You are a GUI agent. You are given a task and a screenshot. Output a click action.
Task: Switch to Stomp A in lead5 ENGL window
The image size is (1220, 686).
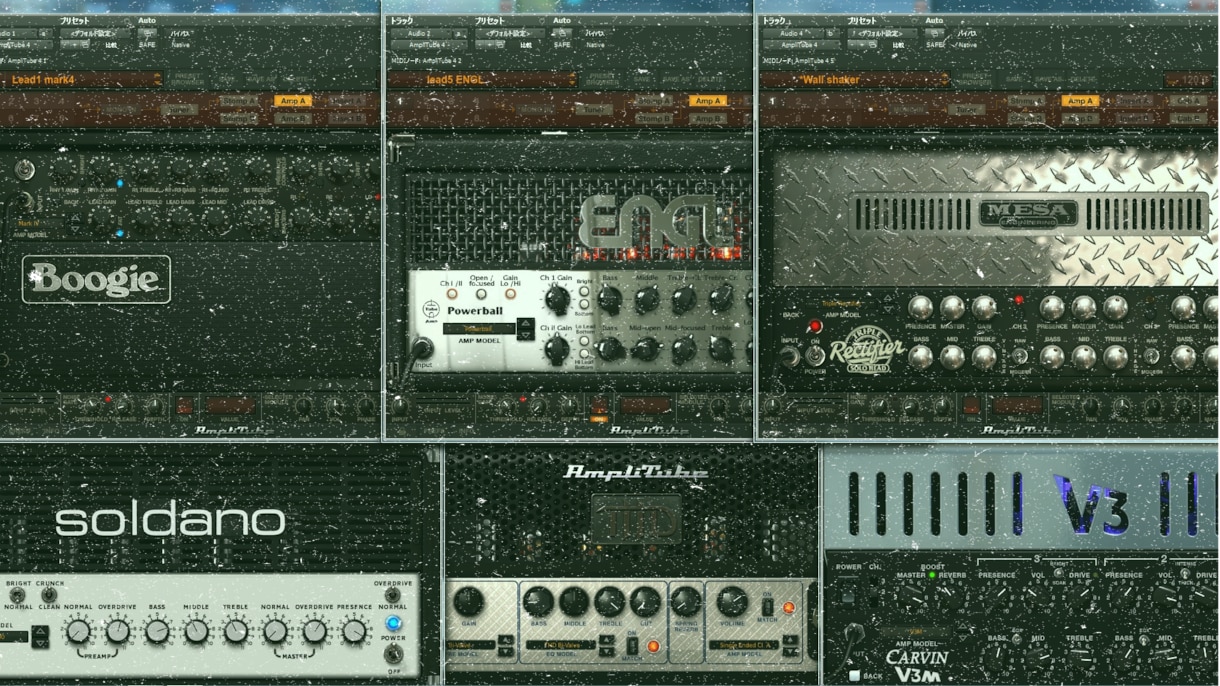pyautogui.click(x=654, y=101)
